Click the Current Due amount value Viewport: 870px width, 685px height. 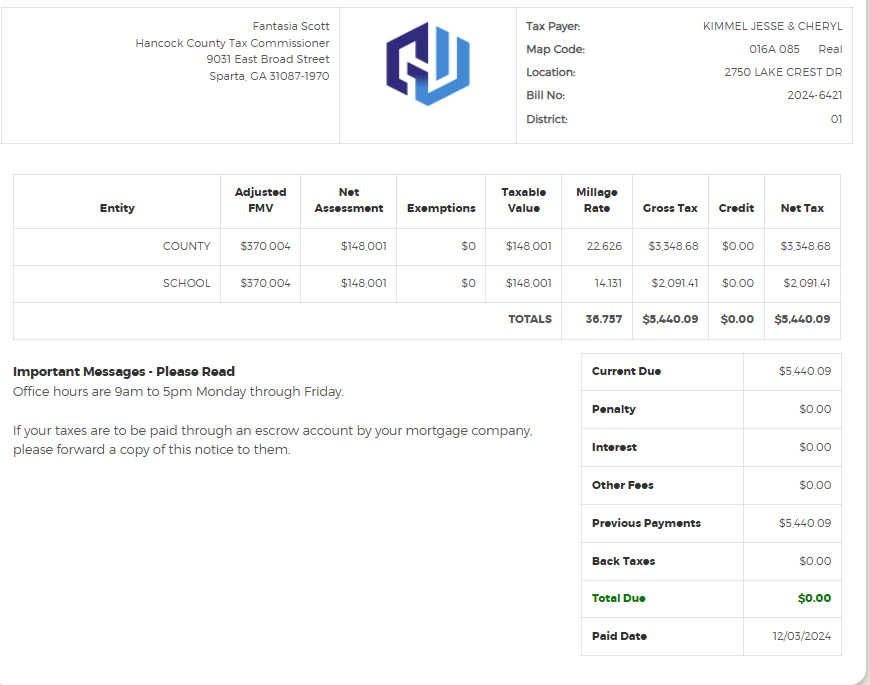[x=804, y=371]
